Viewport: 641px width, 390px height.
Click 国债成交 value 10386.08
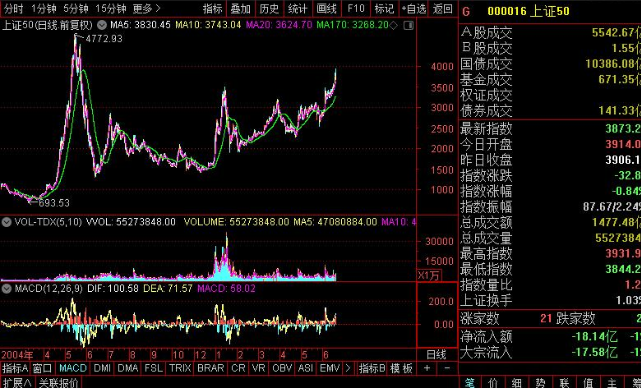pos(613,64)
